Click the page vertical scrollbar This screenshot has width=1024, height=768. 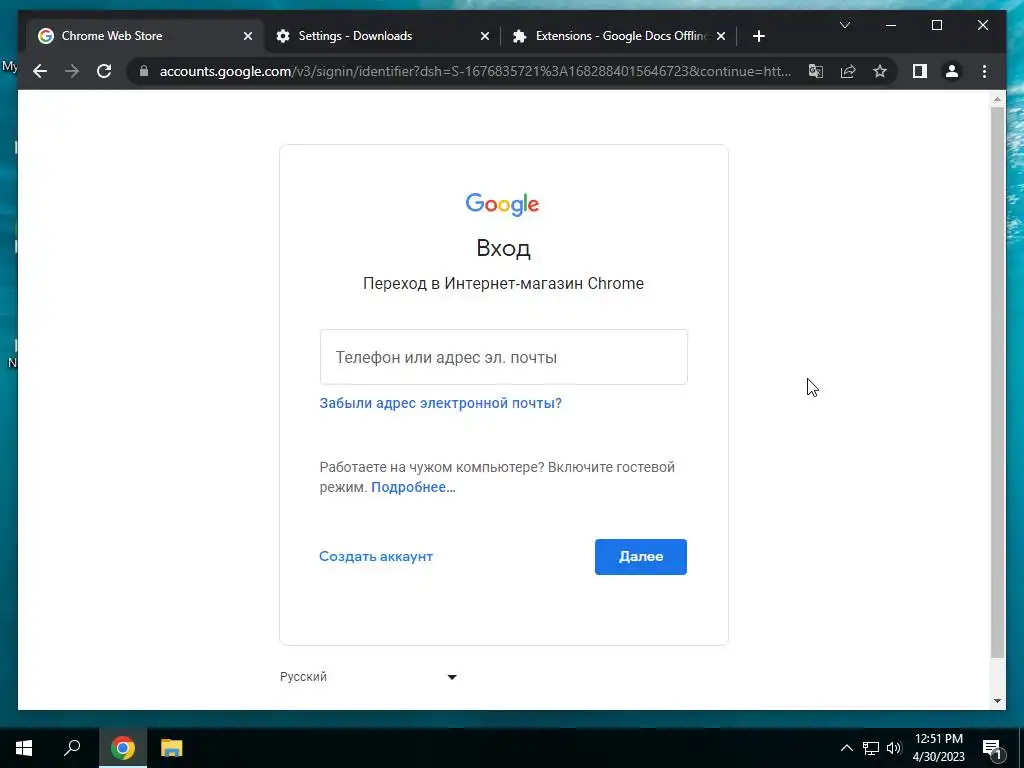click(997, 382)
